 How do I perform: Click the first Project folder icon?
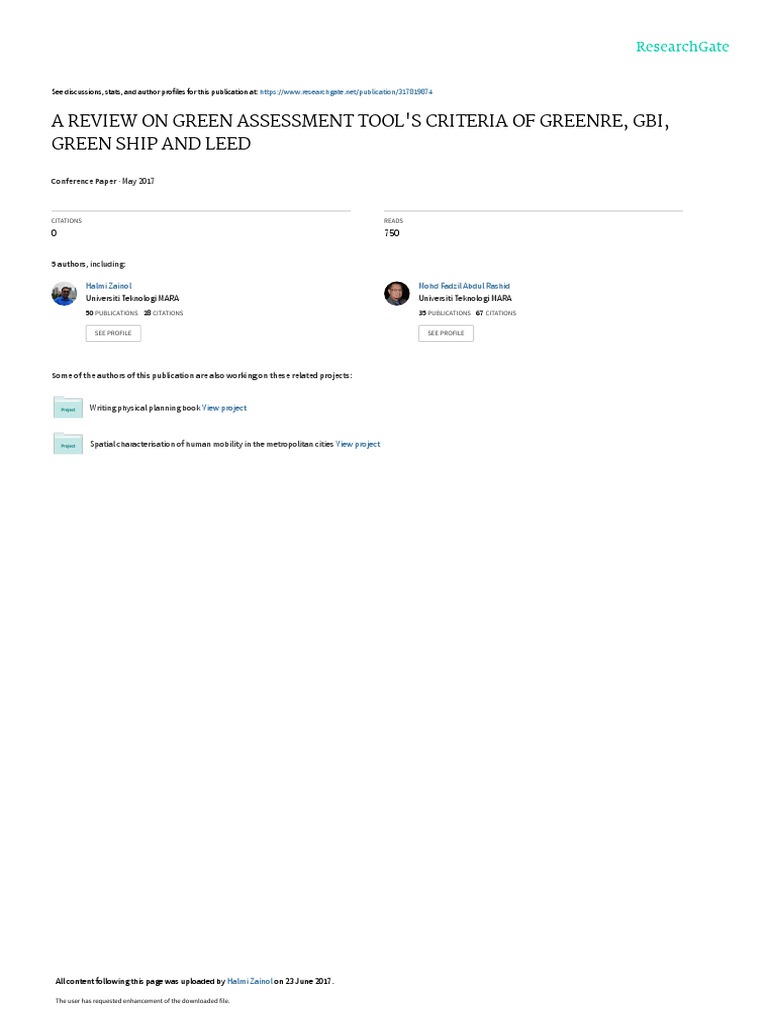coord(68,407)
